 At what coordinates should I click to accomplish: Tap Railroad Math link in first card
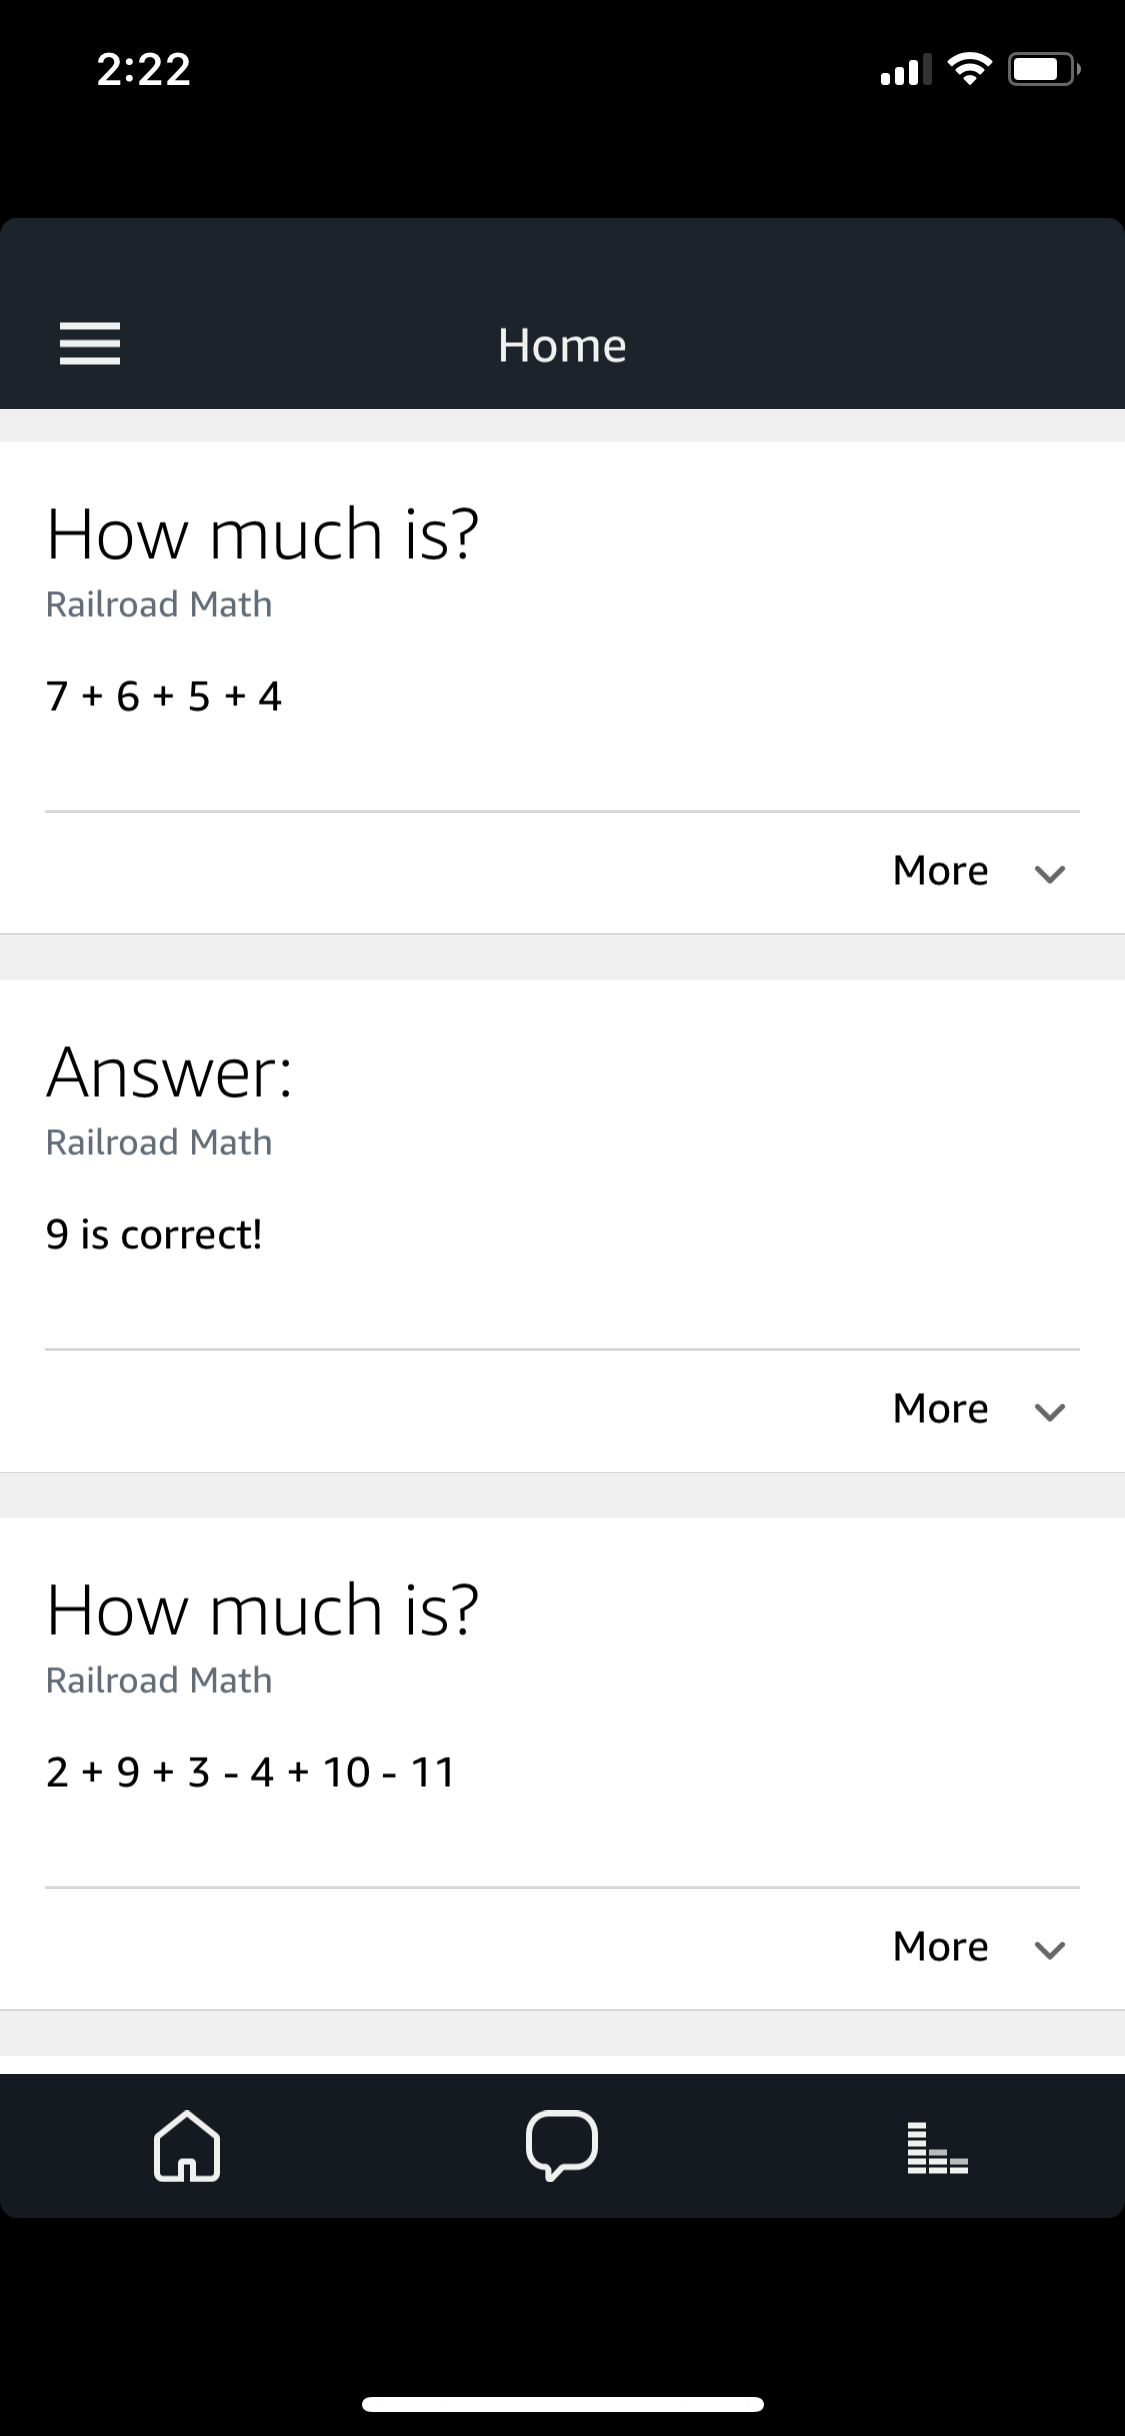(159, 604)
